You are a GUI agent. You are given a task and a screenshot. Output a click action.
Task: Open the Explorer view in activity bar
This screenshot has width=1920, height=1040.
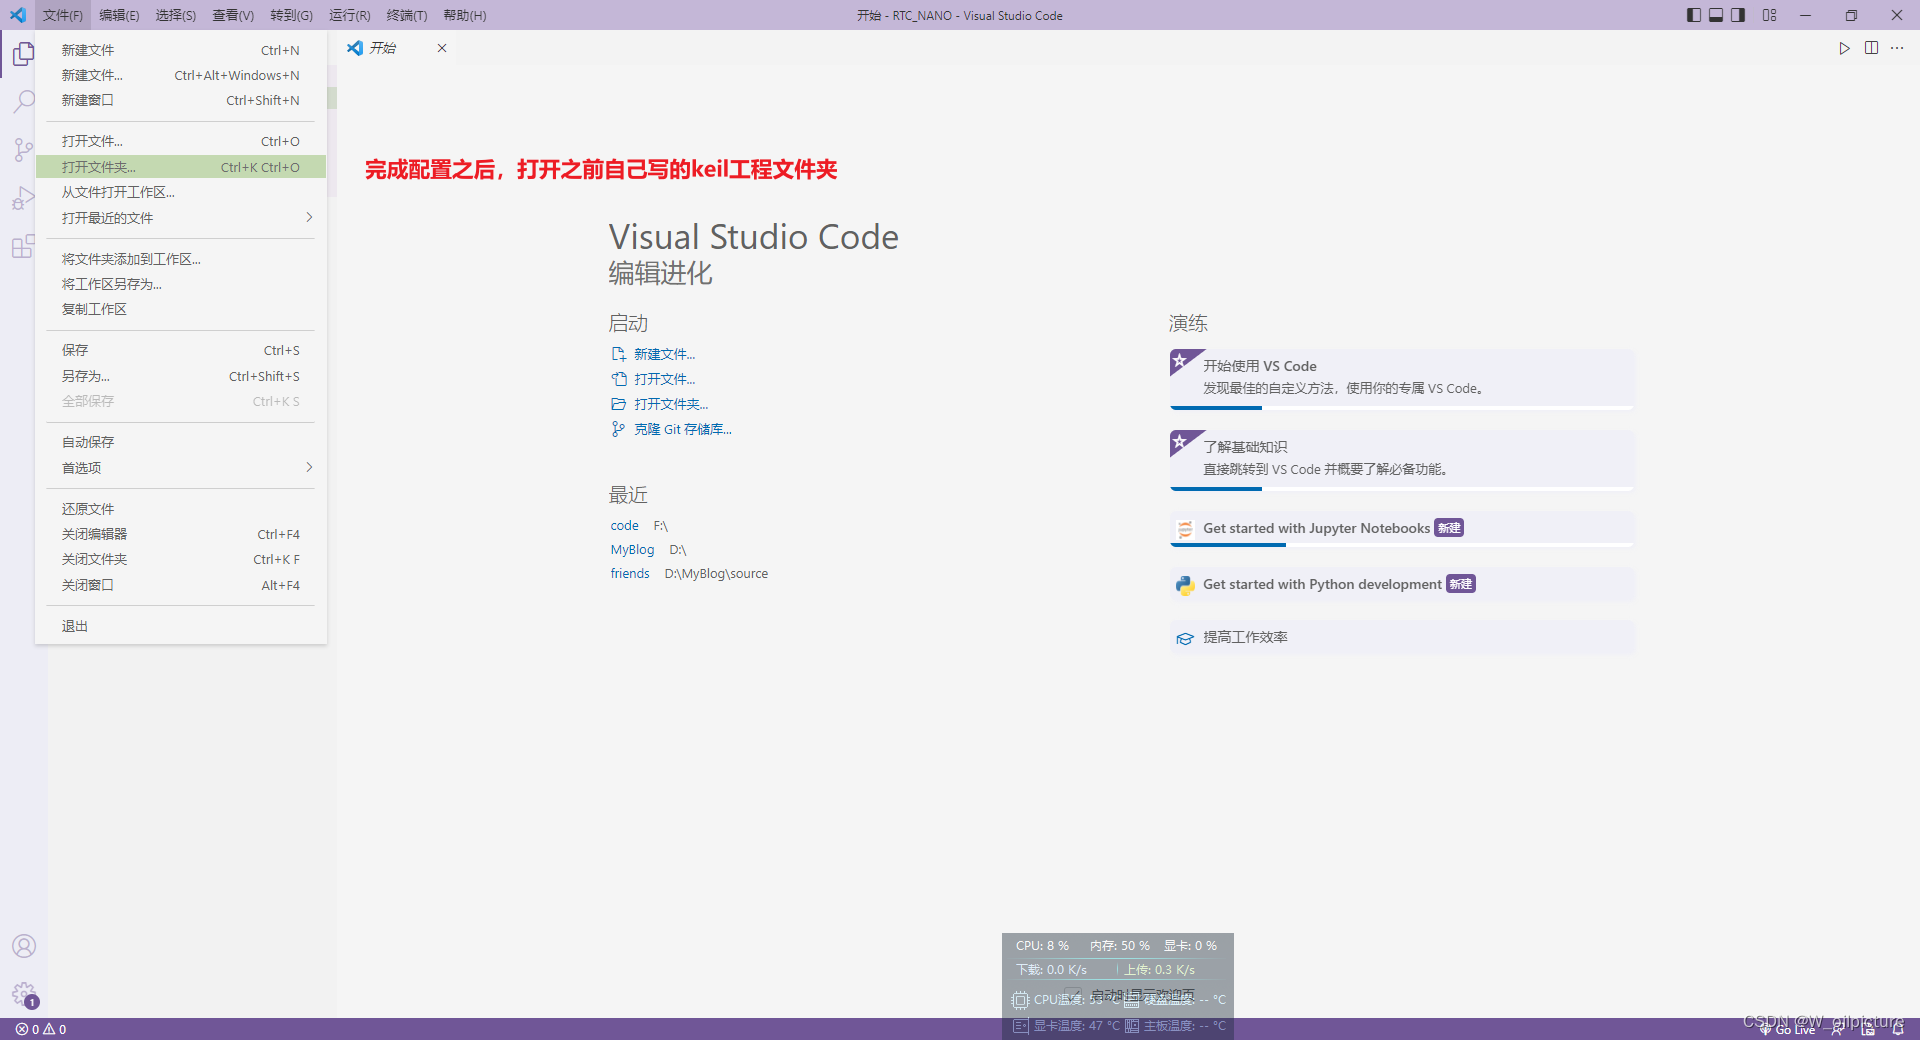[x=23, y=54]
